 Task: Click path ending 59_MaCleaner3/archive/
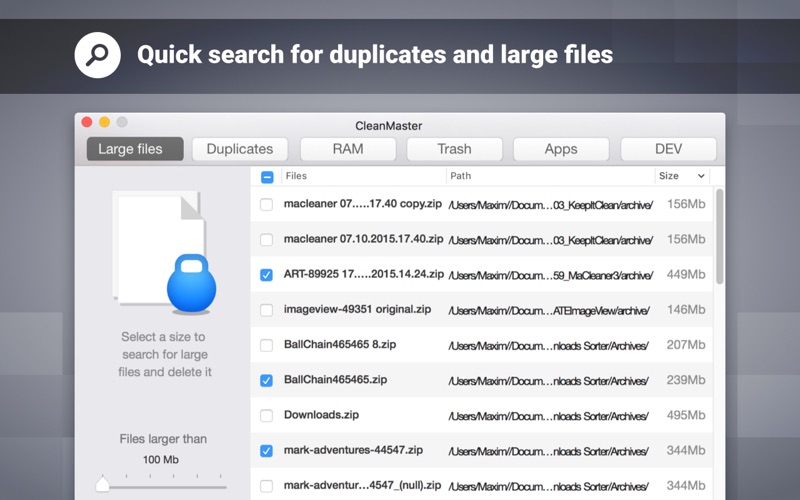[x=551, y=276]
